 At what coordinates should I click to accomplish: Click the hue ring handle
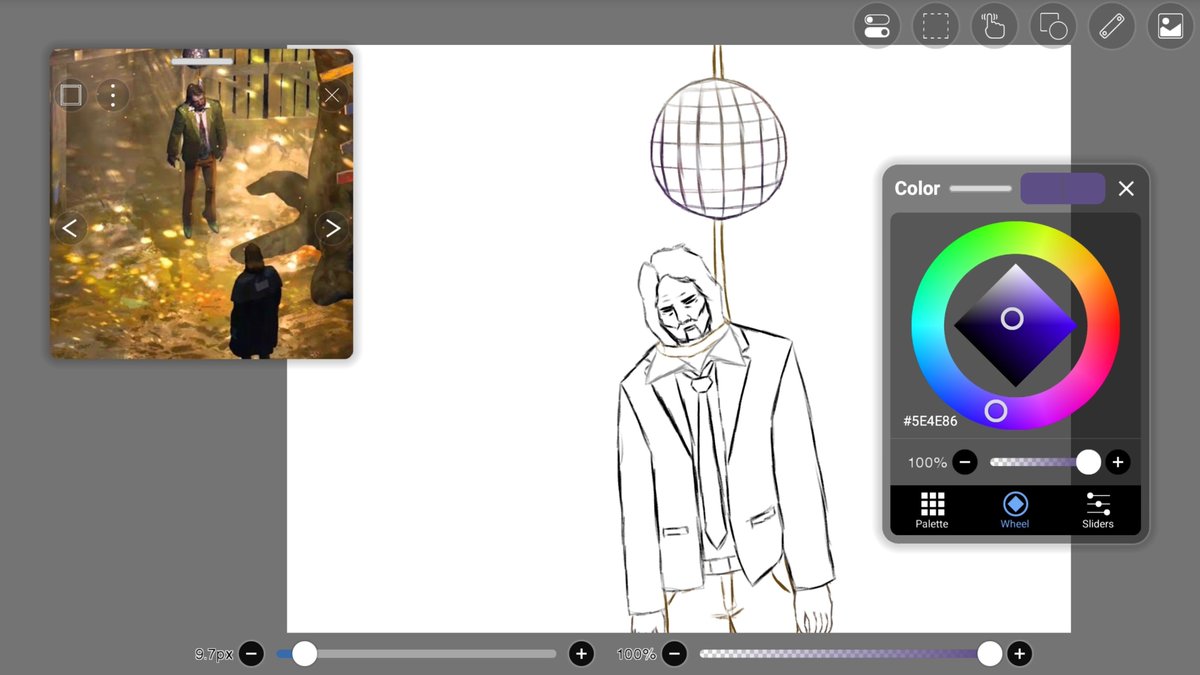[x=995, y=410]
